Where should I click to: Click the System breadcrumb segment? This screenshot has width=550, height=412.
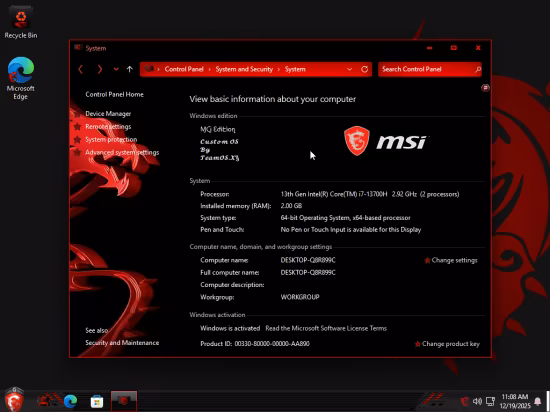[x=295, y=69]
